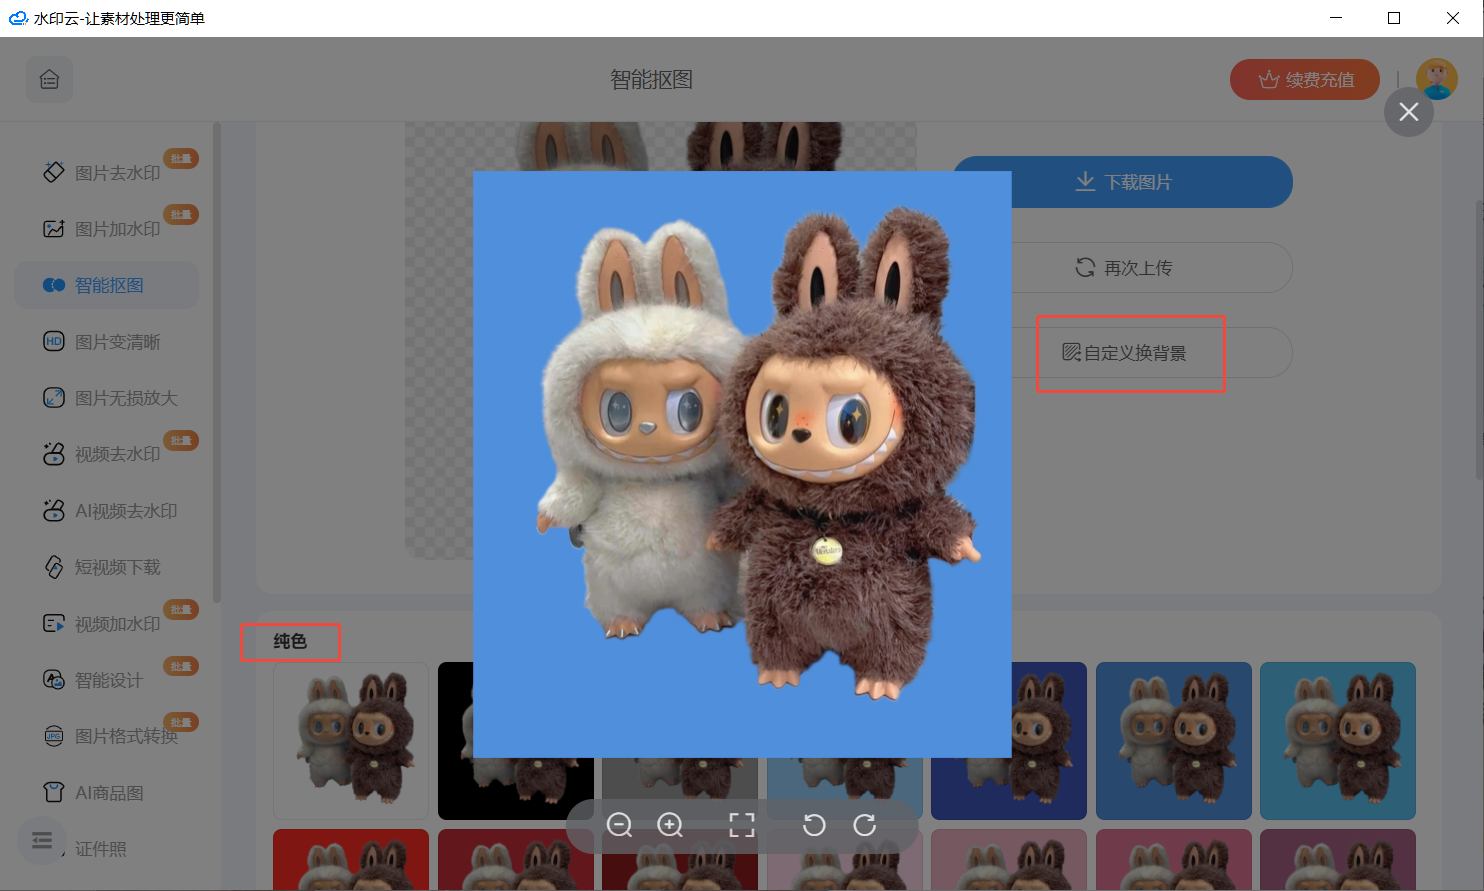
Task: Open 图片格式转换 in the sidebar
Action: point(107,736)
